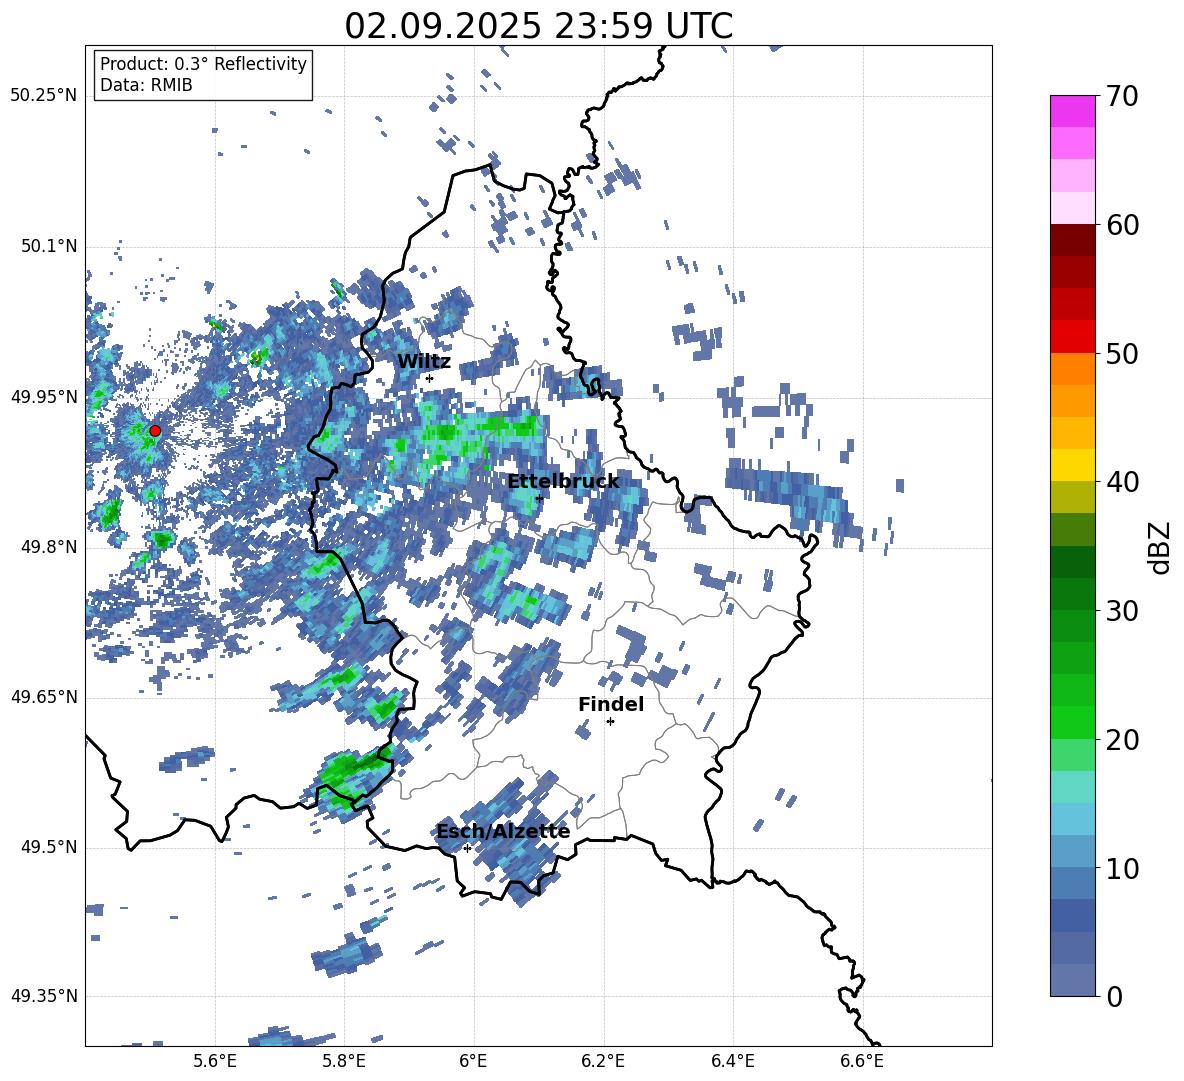Click the 6°E longitude label
Viewport: 1184px width, 1081px height.
click(473, 1061)
